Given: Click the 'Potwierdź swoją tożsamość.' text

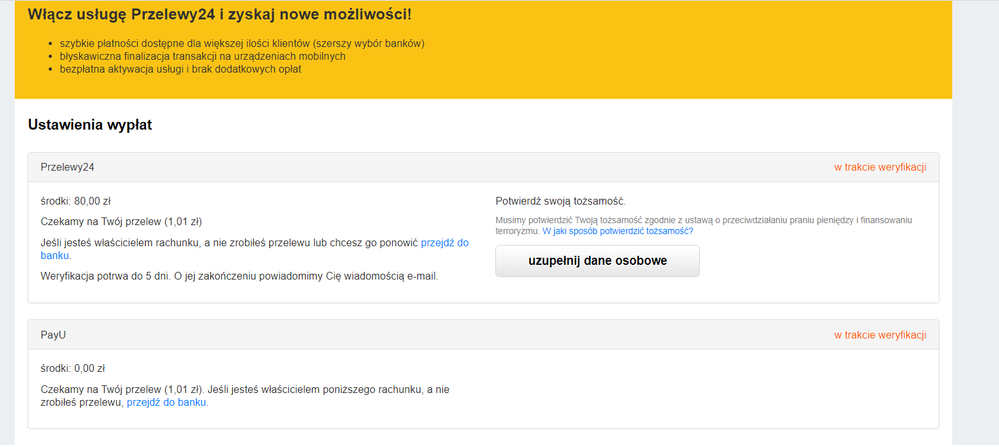Looking at the screenshot, I should (x=560, y=201).
